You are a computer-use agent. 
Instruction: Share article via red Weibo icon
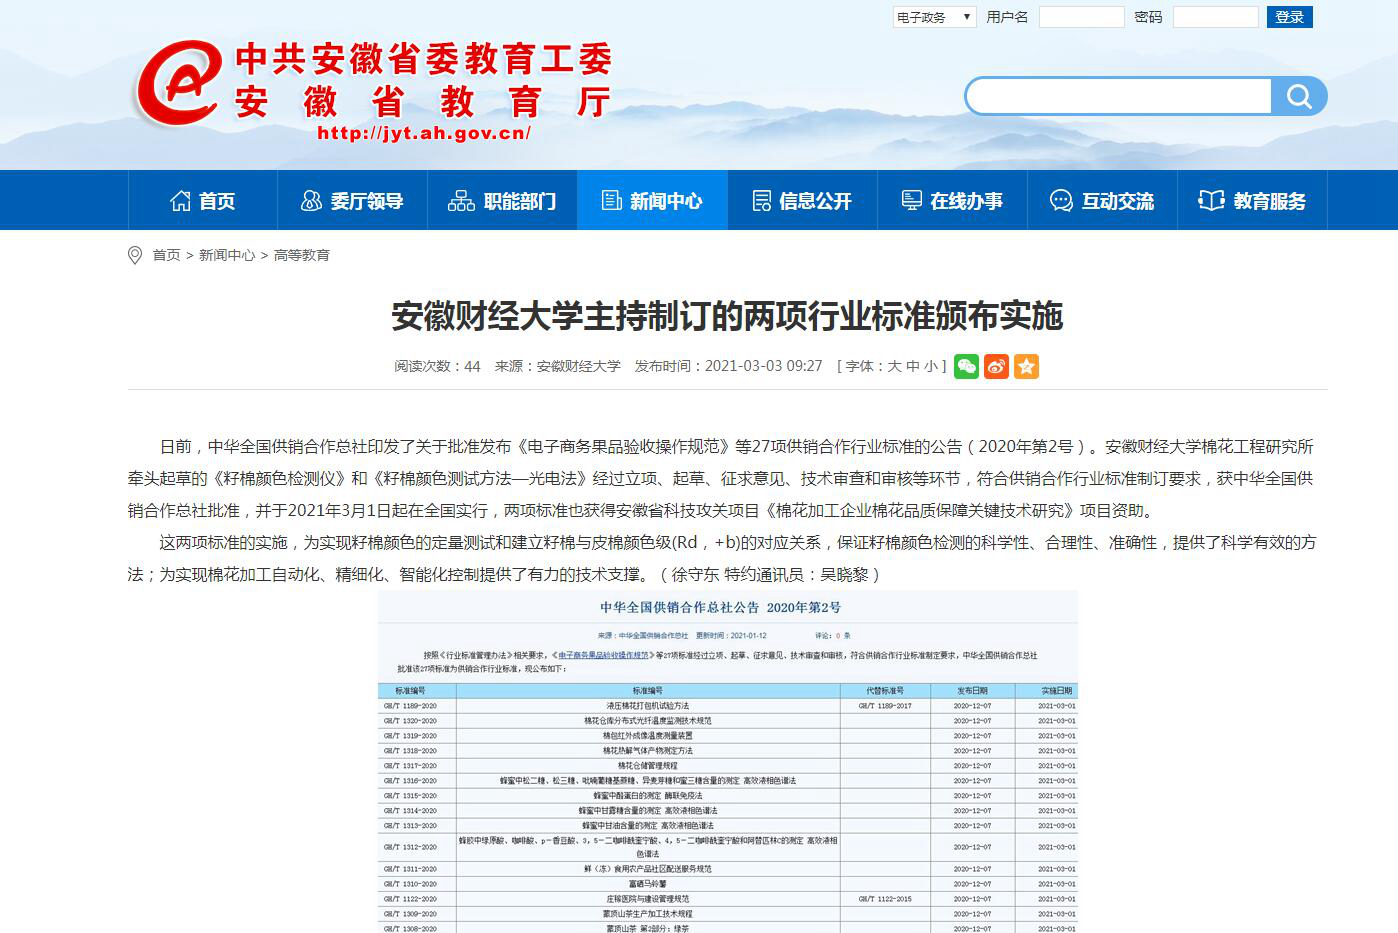[996, 367]
